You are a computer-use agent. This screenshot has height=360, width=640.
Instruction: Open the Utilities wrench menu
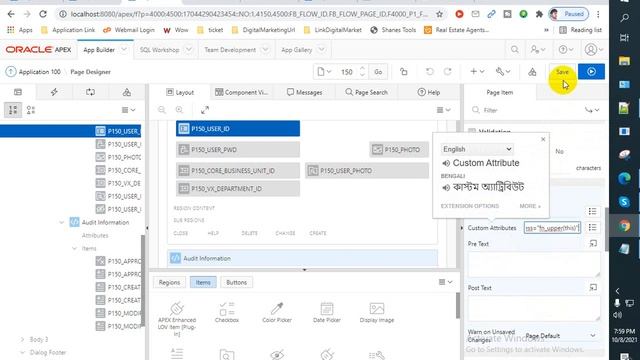coord(503,72)
